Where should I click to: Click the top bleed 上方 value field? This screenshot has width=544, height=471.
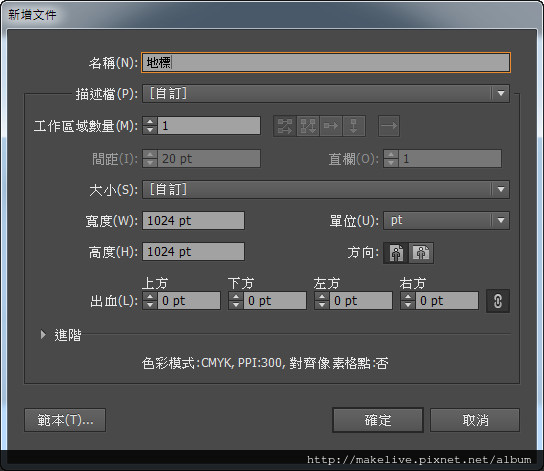[x=189, y=301]
